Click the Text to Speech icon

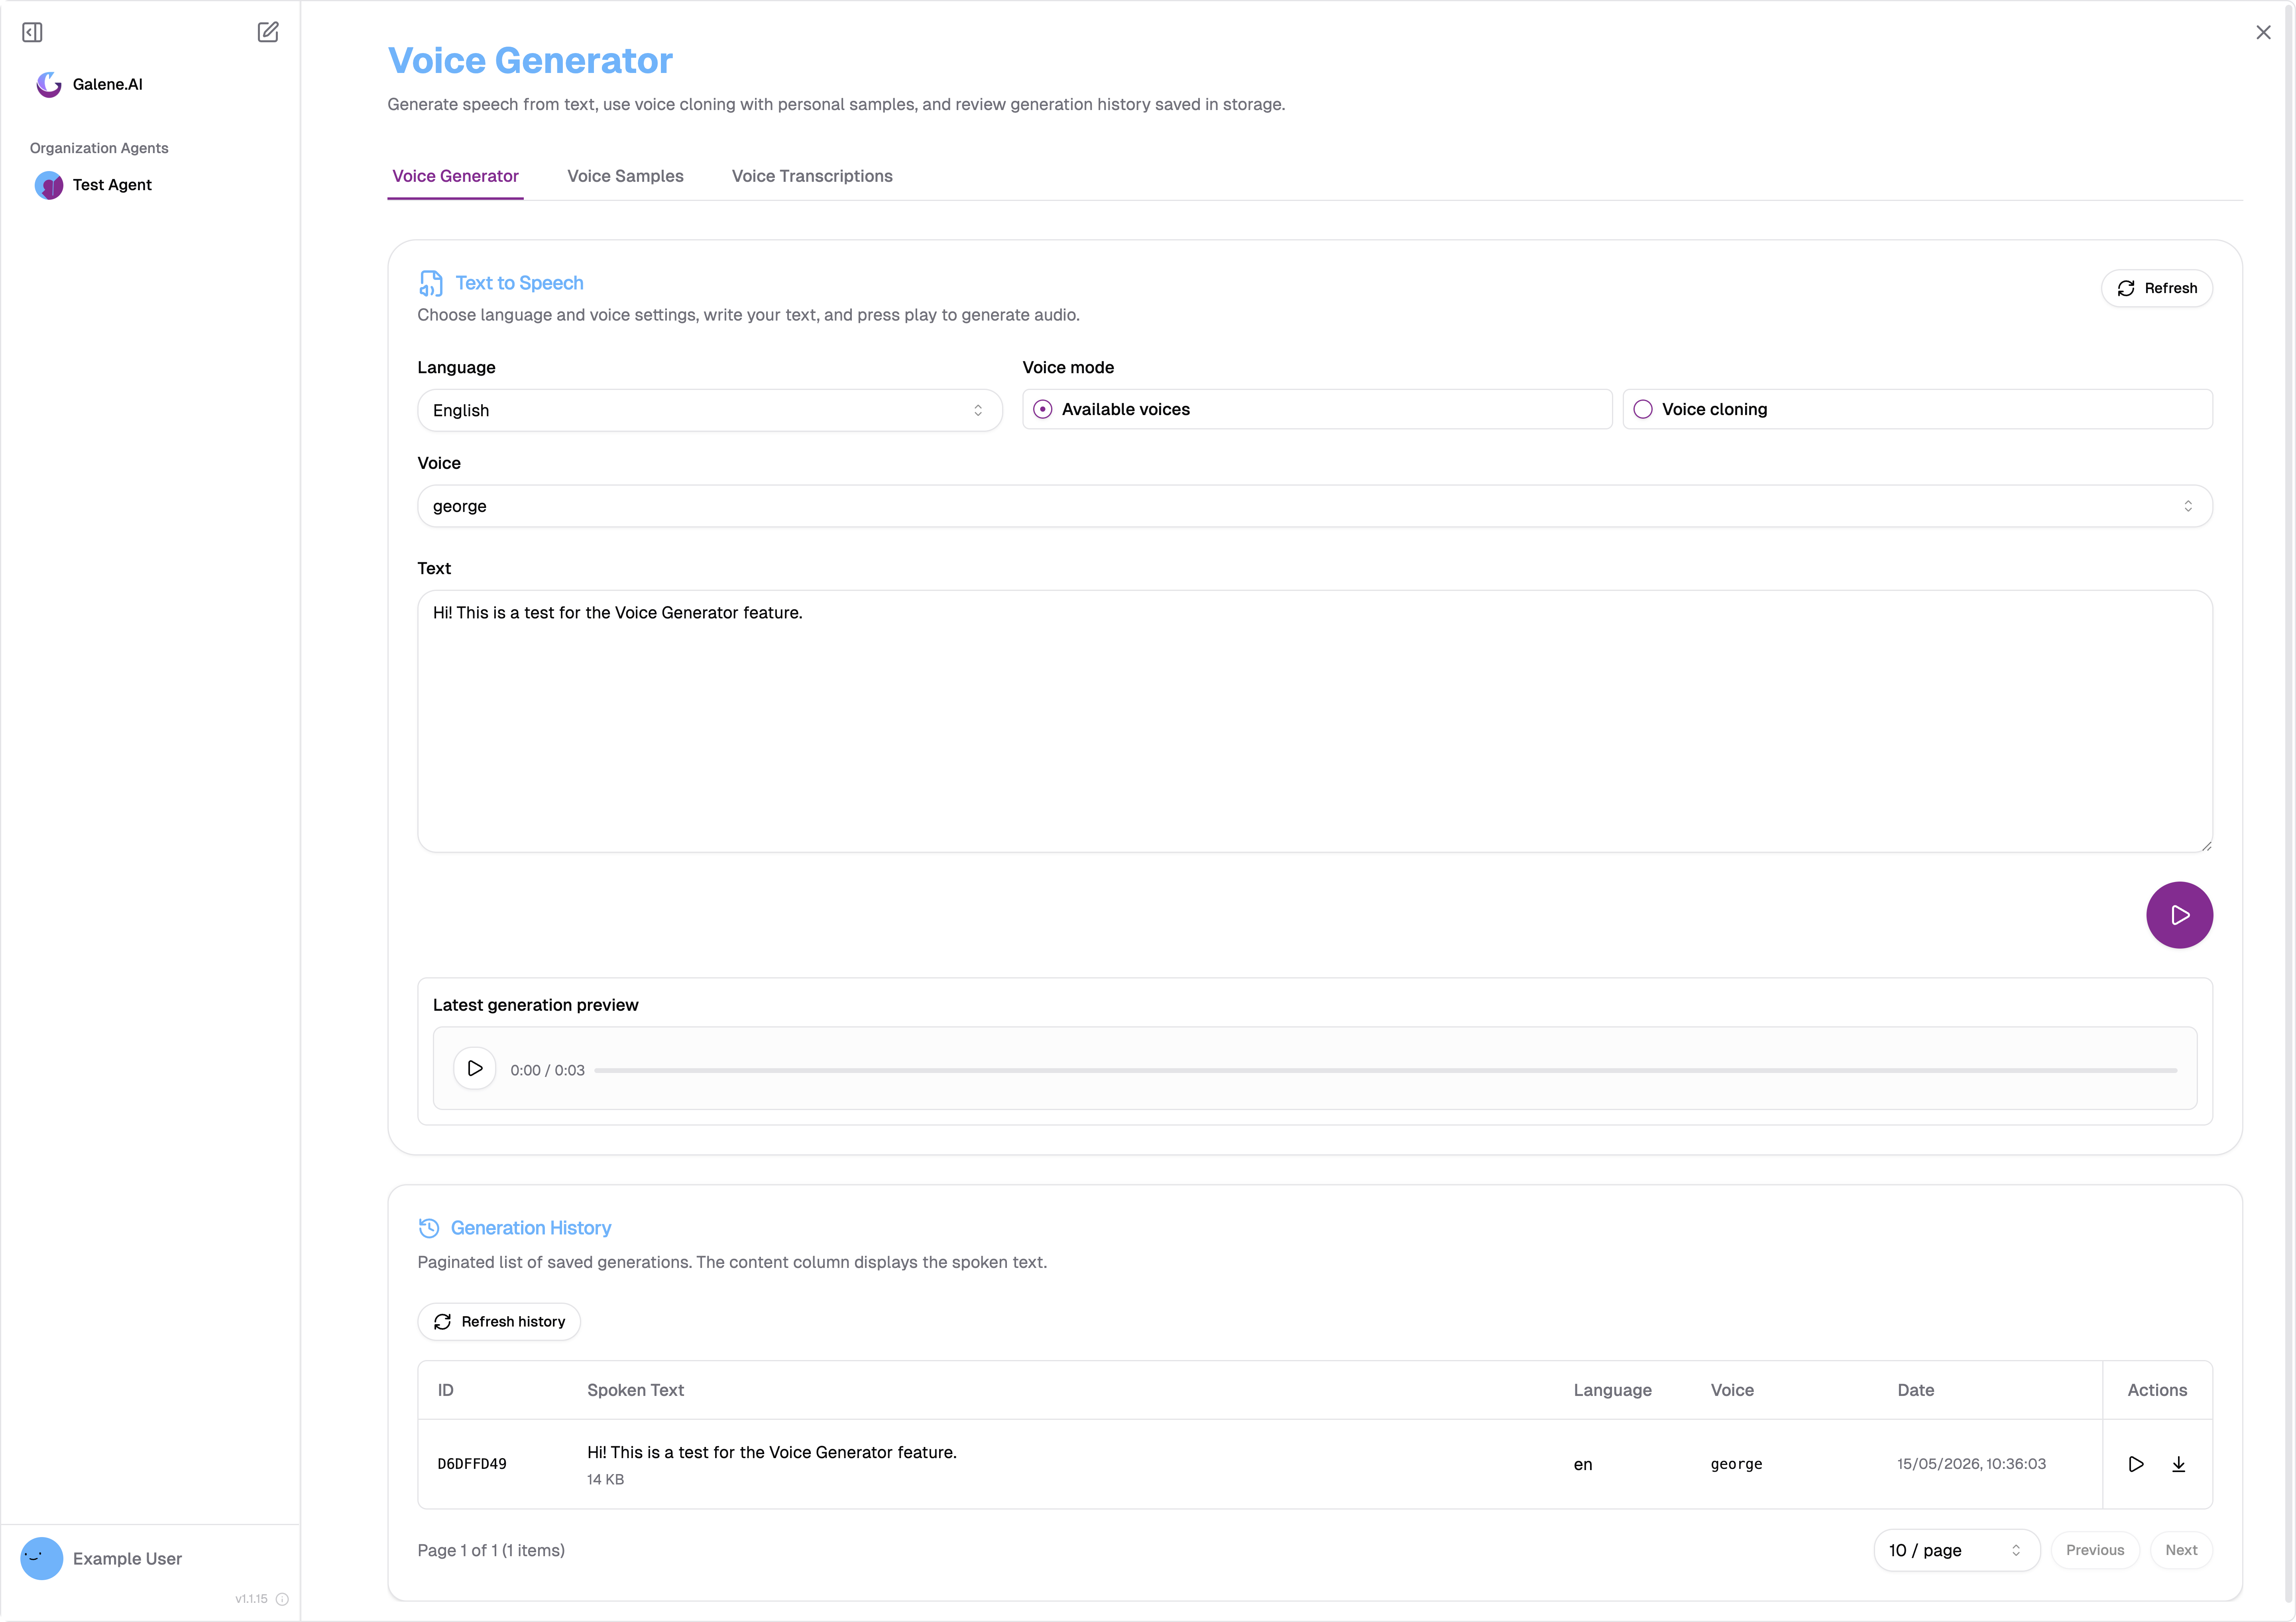[x=430, y=284]
